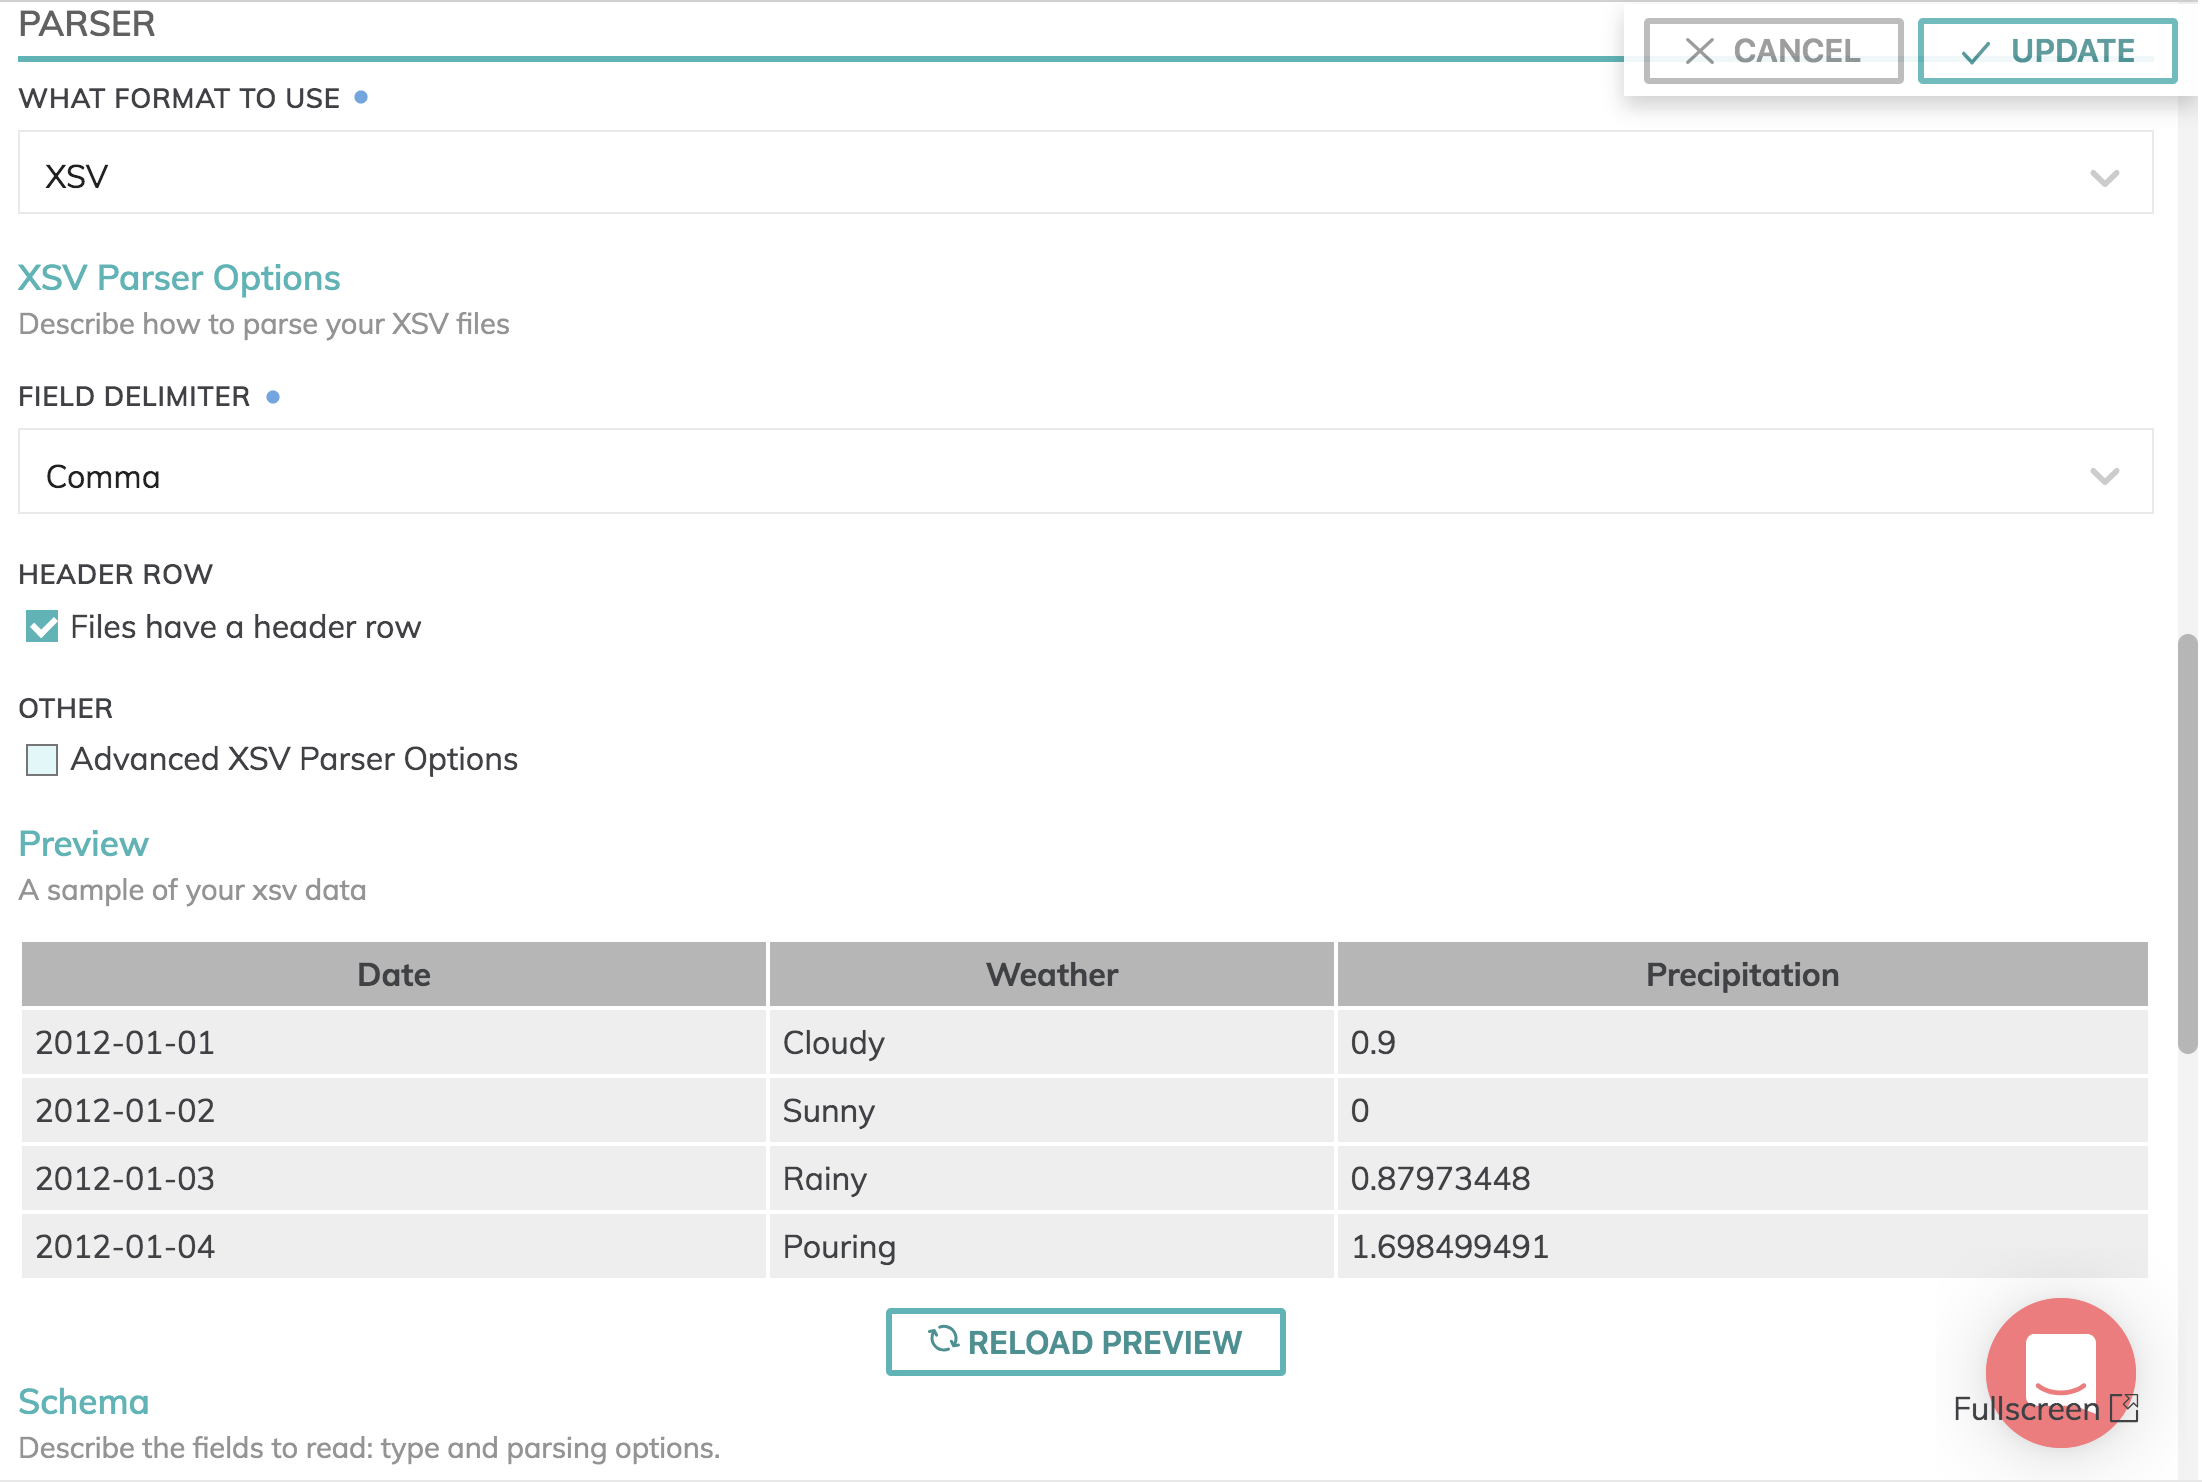Click the Fullscreen expand icon
Image resolution: width=2202 pixels, height=1482 pixels.
2124,1408
